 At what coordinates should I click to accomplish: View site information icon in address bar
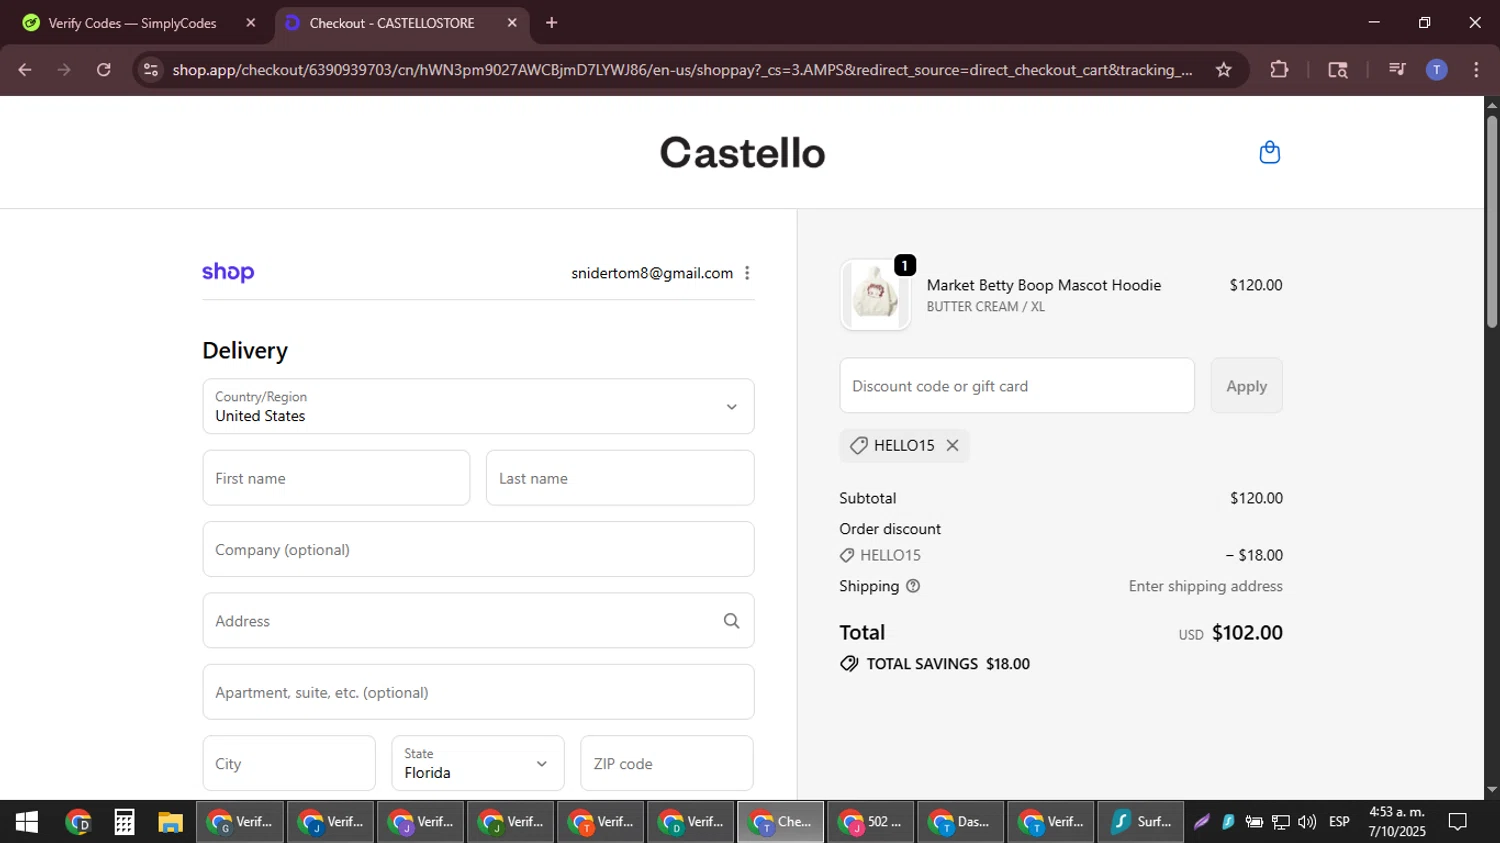coord(151,70)
